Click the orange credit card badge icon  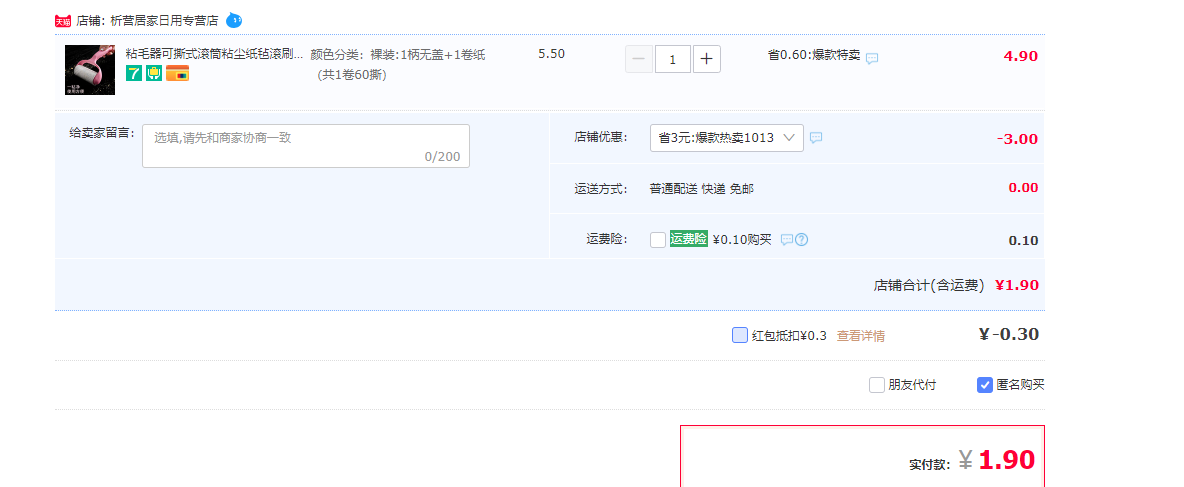click(177, 73)
